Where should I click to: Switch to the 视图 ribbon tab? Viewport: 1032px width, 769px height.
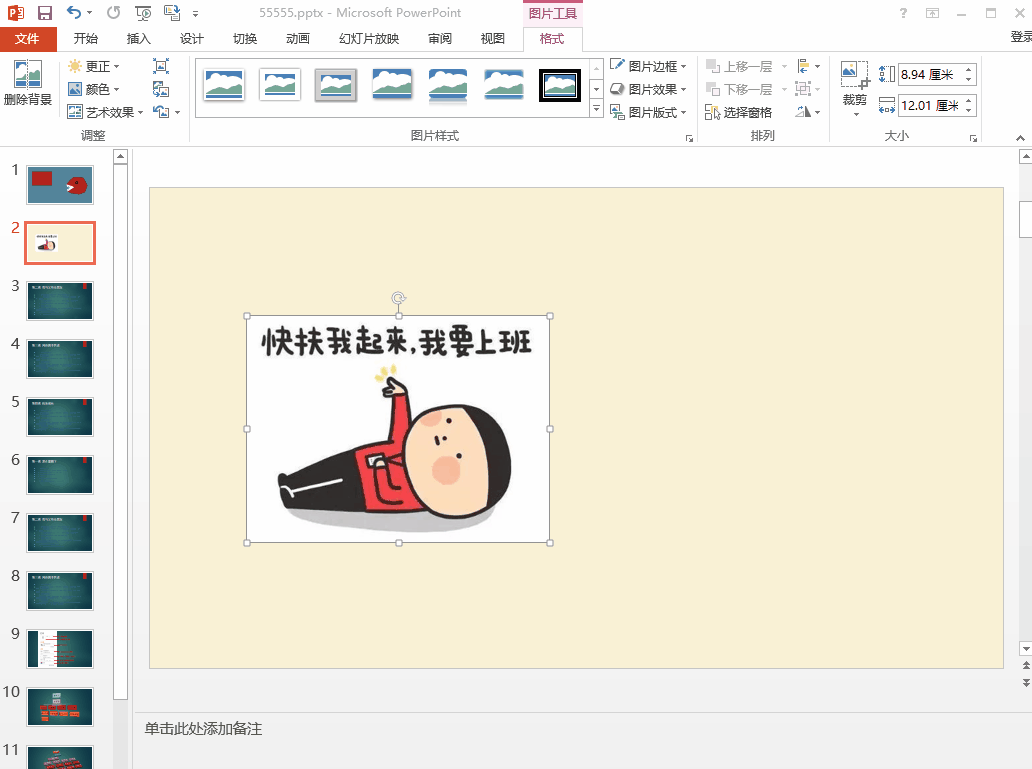tap(492, 38)
